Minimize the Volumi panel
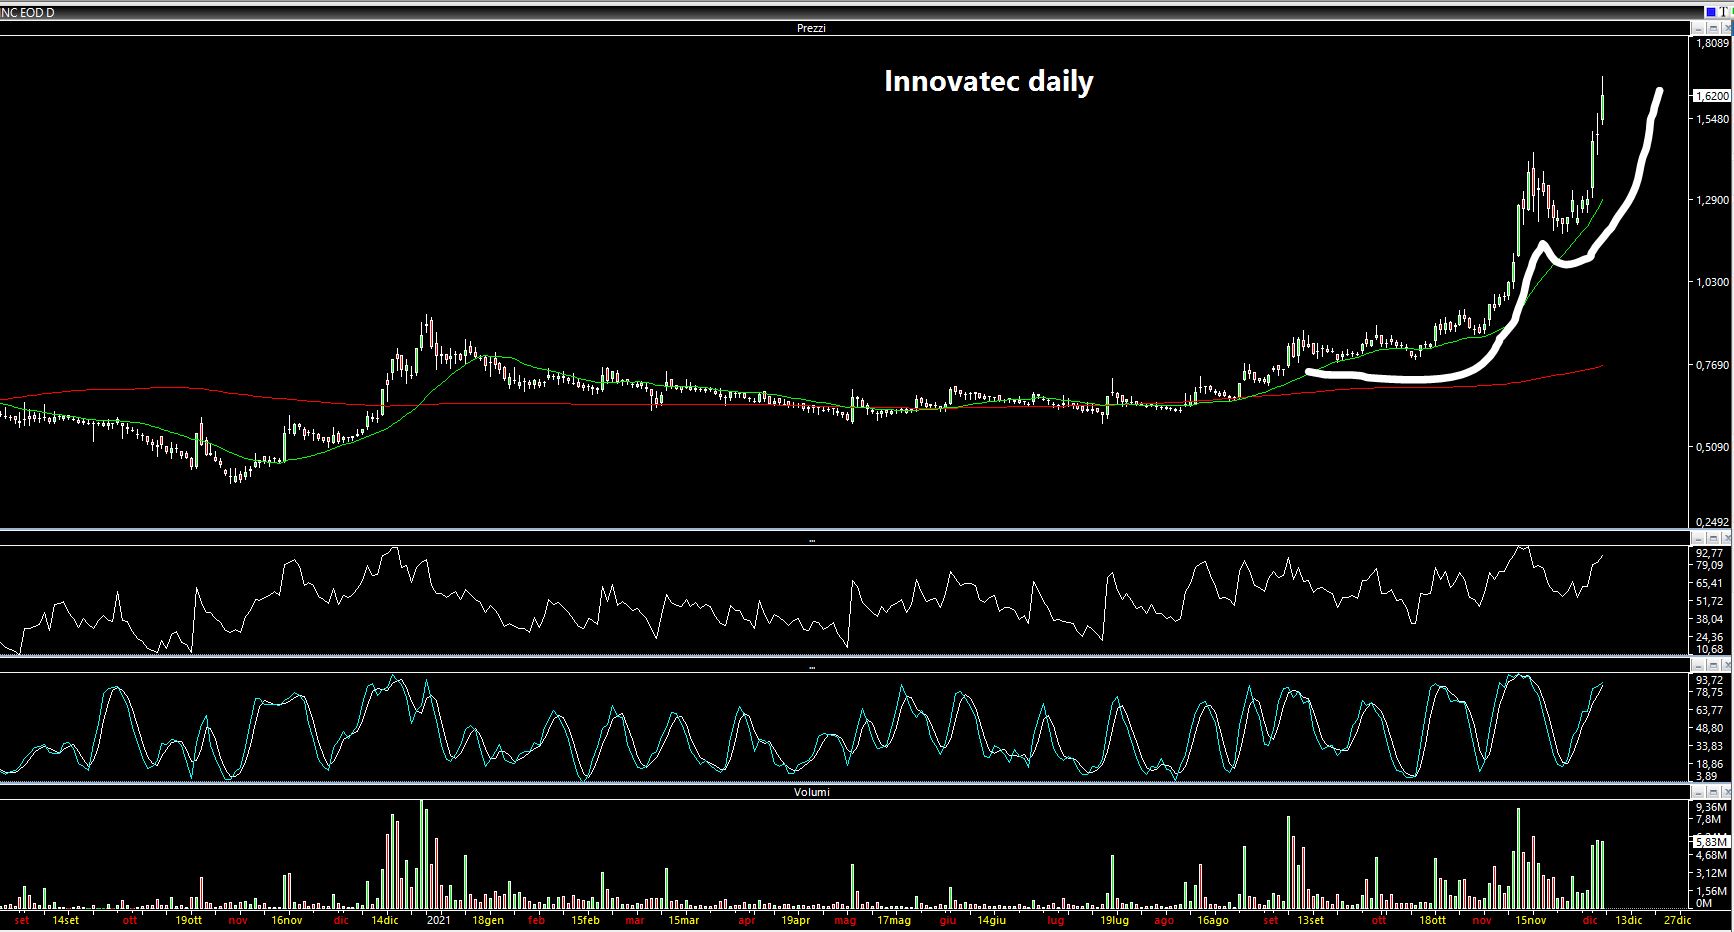1734x932 pixels. coord(1699,791)
